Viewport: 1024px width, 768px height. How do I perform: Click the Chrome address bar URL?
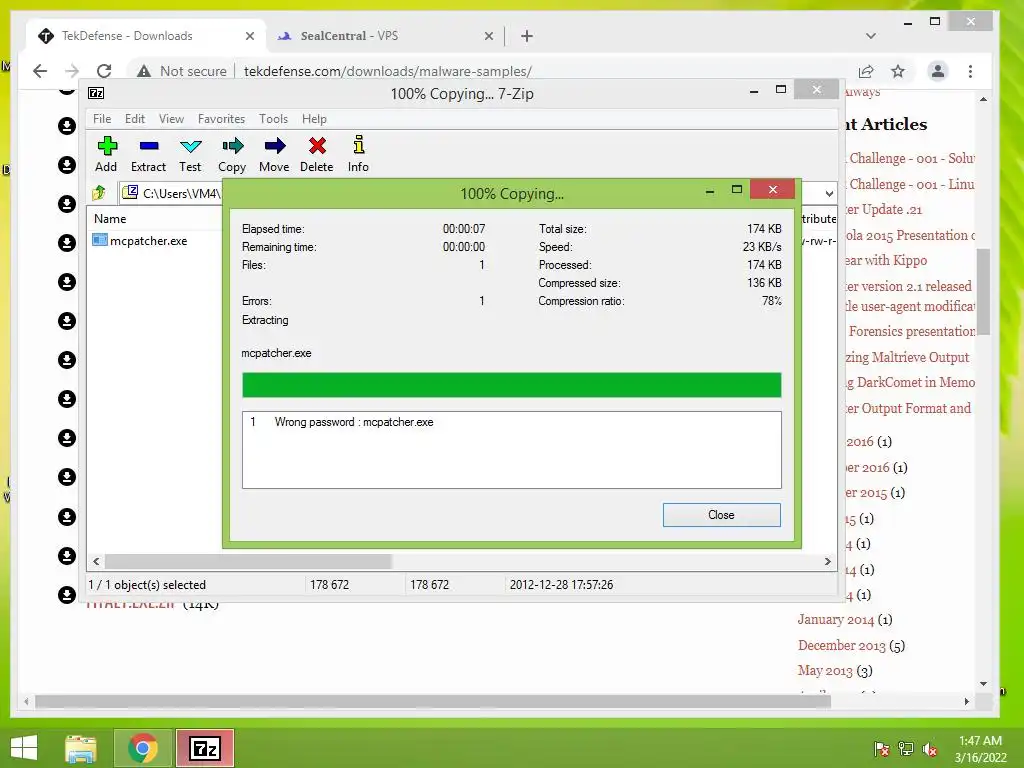(x=387, y=71)
